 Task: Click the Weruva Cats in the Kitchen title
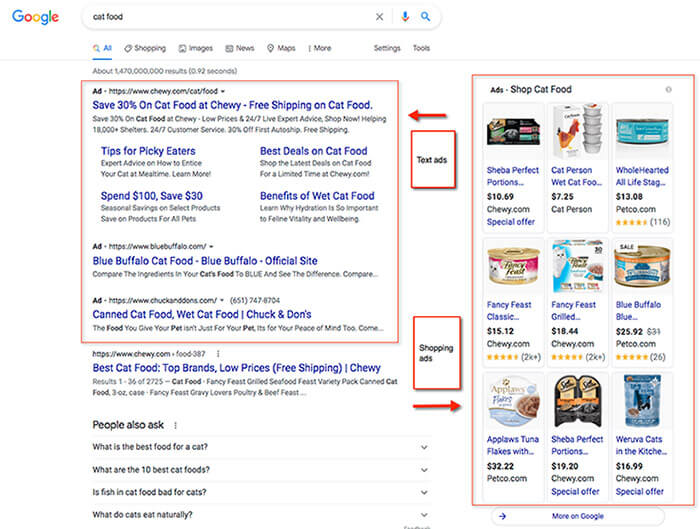coord(641,446)
